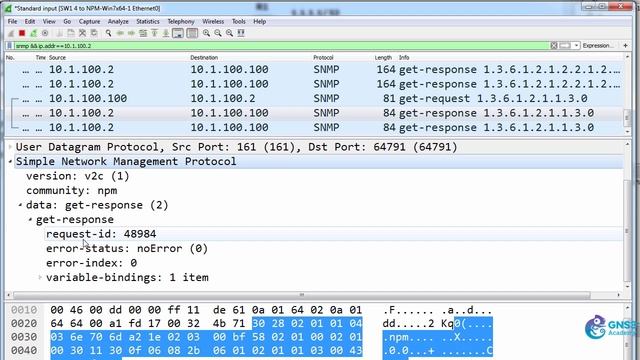Restart the current capture
640x360 pixels.
(x=33, y=33)
